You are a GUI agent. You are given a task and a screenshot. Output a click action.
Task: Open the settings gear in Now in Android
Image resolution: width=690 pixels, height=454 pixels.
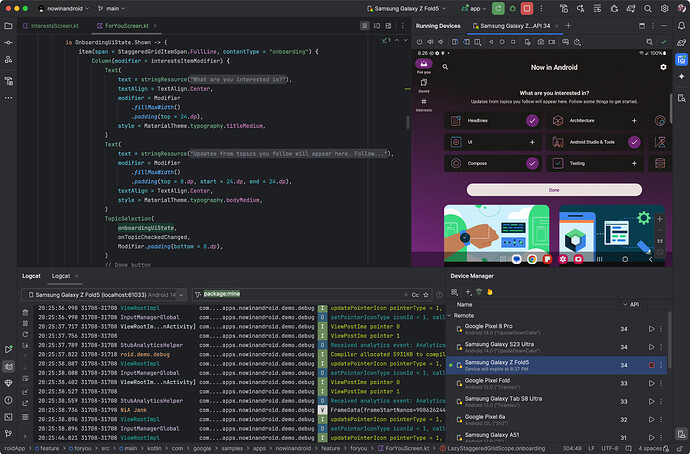(x=662, y=66)
